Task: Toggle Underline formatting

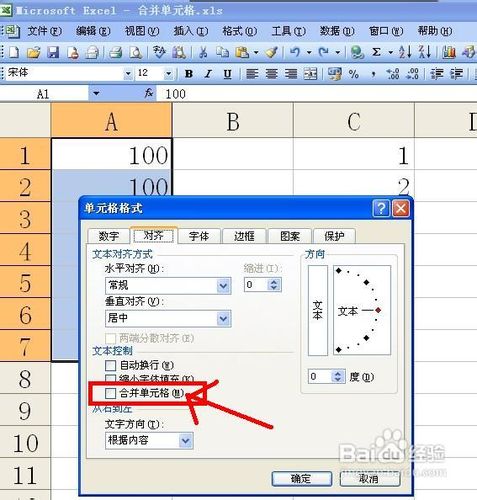Action: point(228,74)
